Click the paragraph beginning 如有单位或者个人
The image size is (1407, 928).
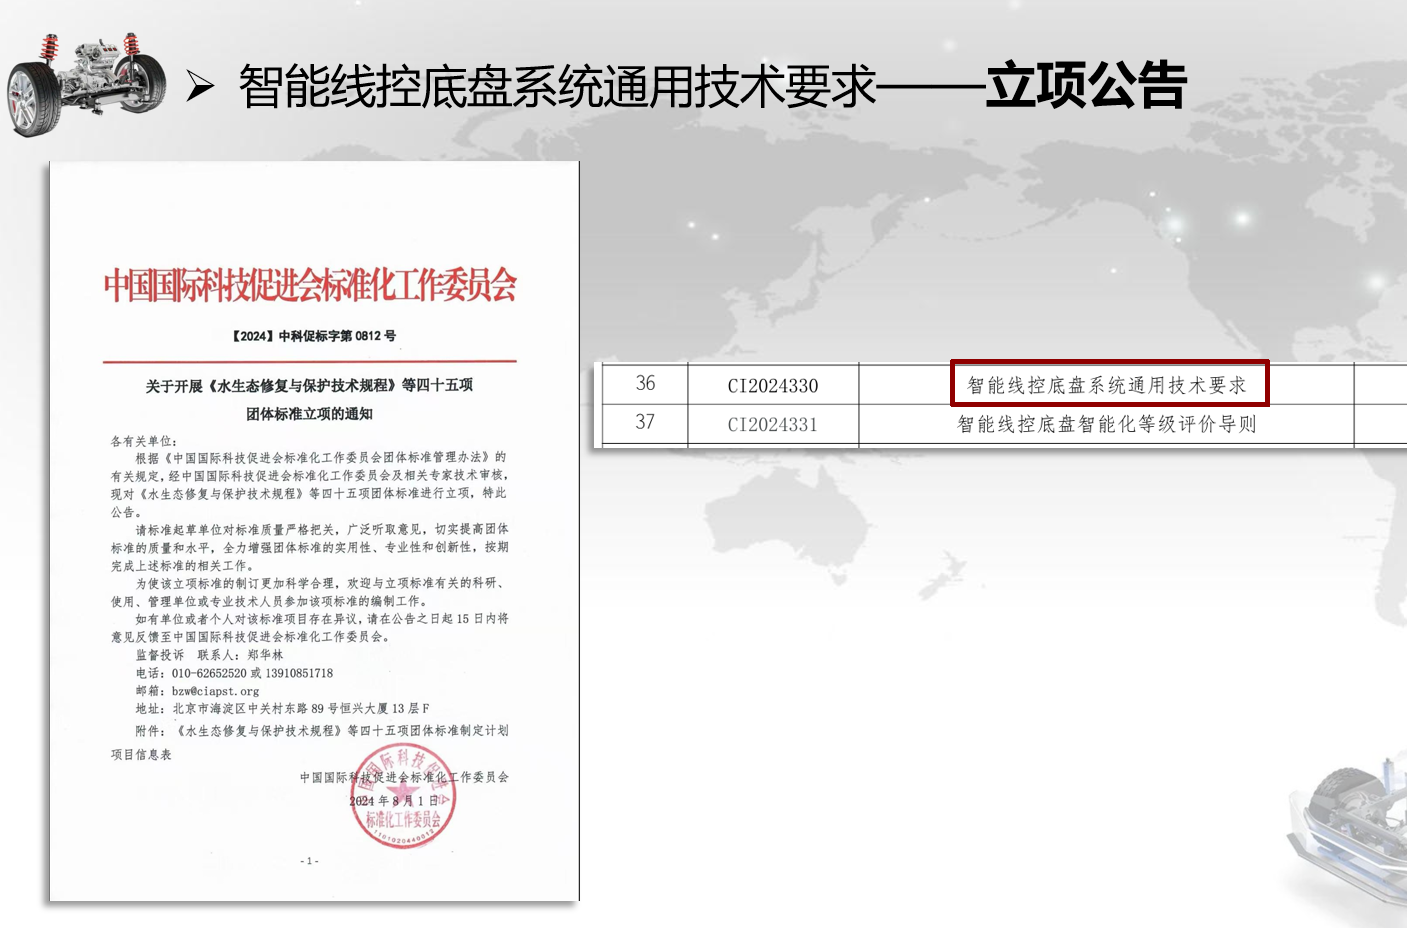click(x=310, y=628)
